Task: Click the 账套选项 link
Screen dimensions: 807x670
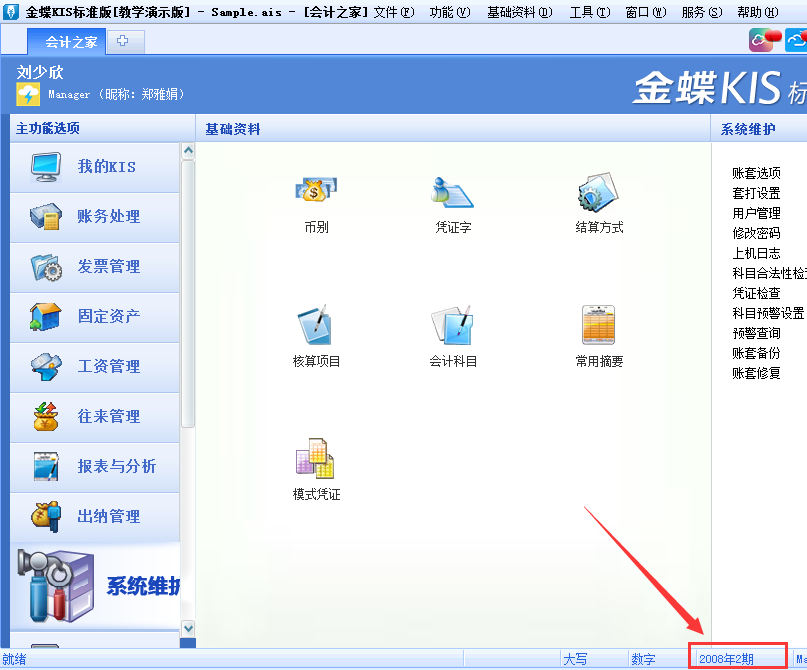Action: [756, 173]
